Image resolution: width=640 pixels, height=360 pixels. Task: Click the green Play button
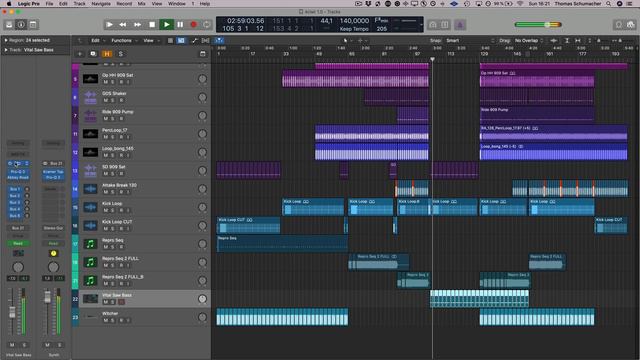click(x=166, y=25)
